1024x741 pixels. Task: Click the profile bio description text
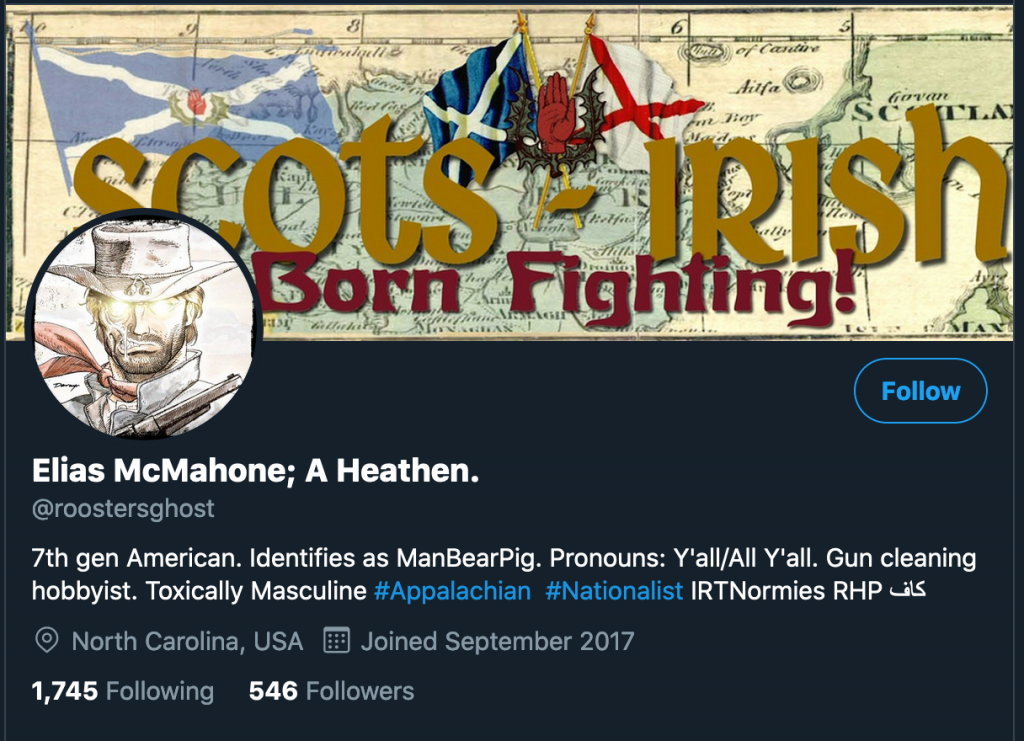pos(504,575)
